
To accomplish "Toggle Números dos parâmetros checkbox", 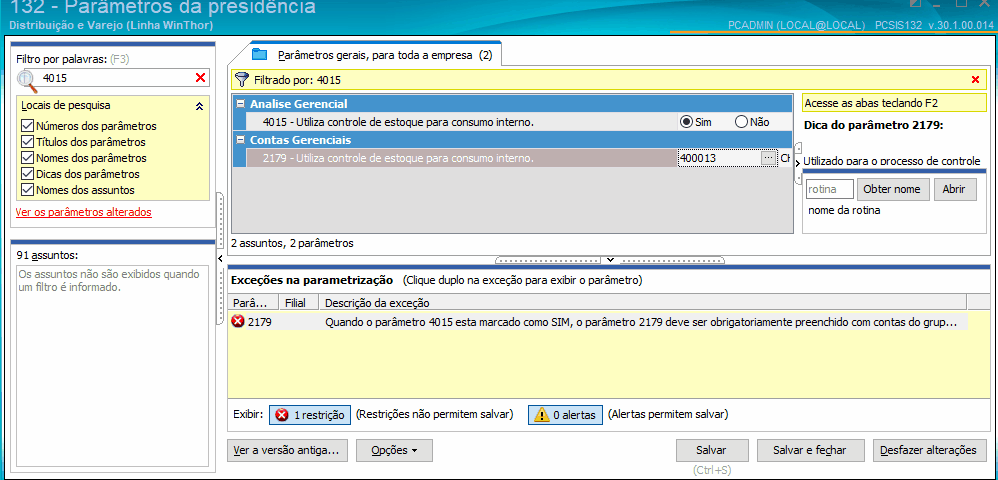I will coord(27,126).
